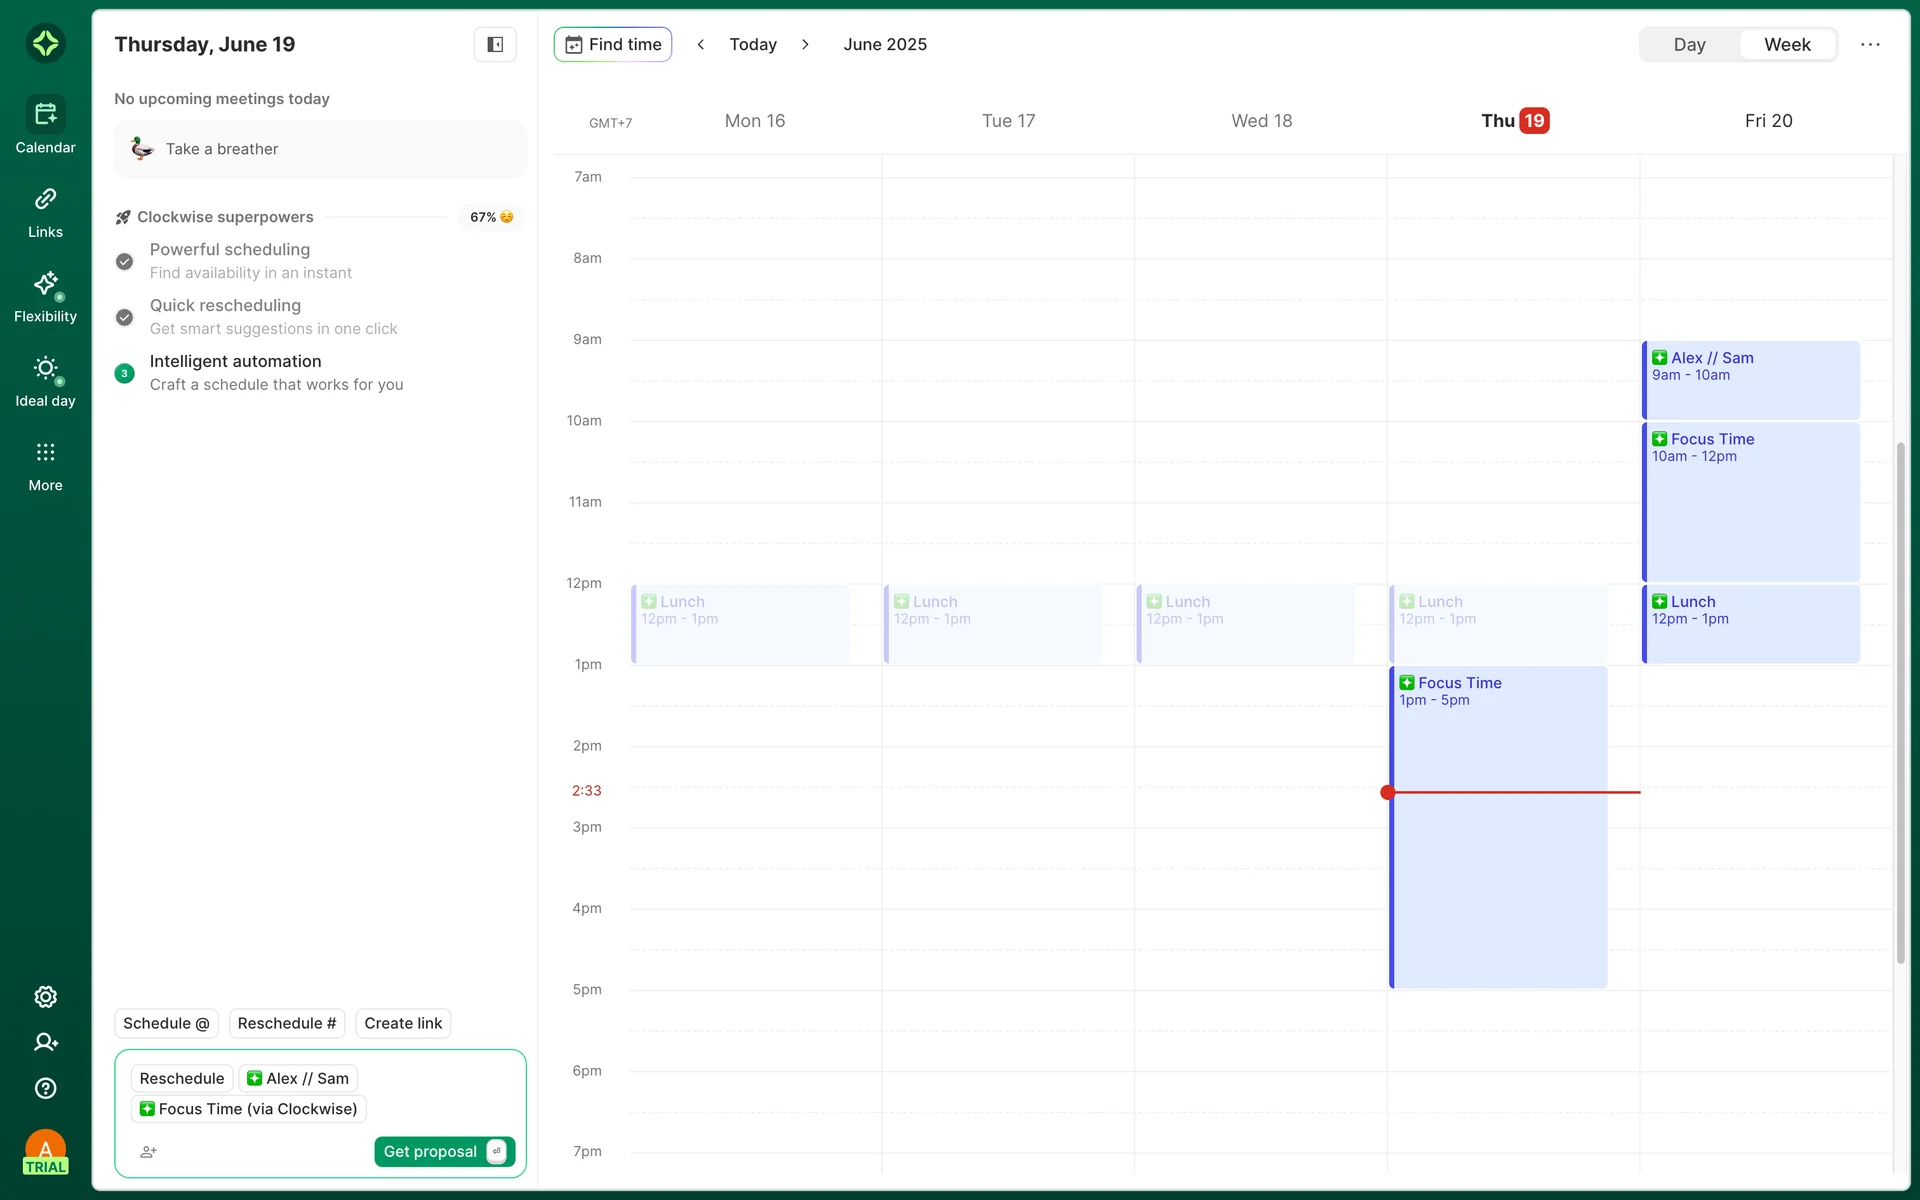Open the three-dot calendar options menu
The height and width of the screenshot is (1200, 1920).
(1870, 44)
